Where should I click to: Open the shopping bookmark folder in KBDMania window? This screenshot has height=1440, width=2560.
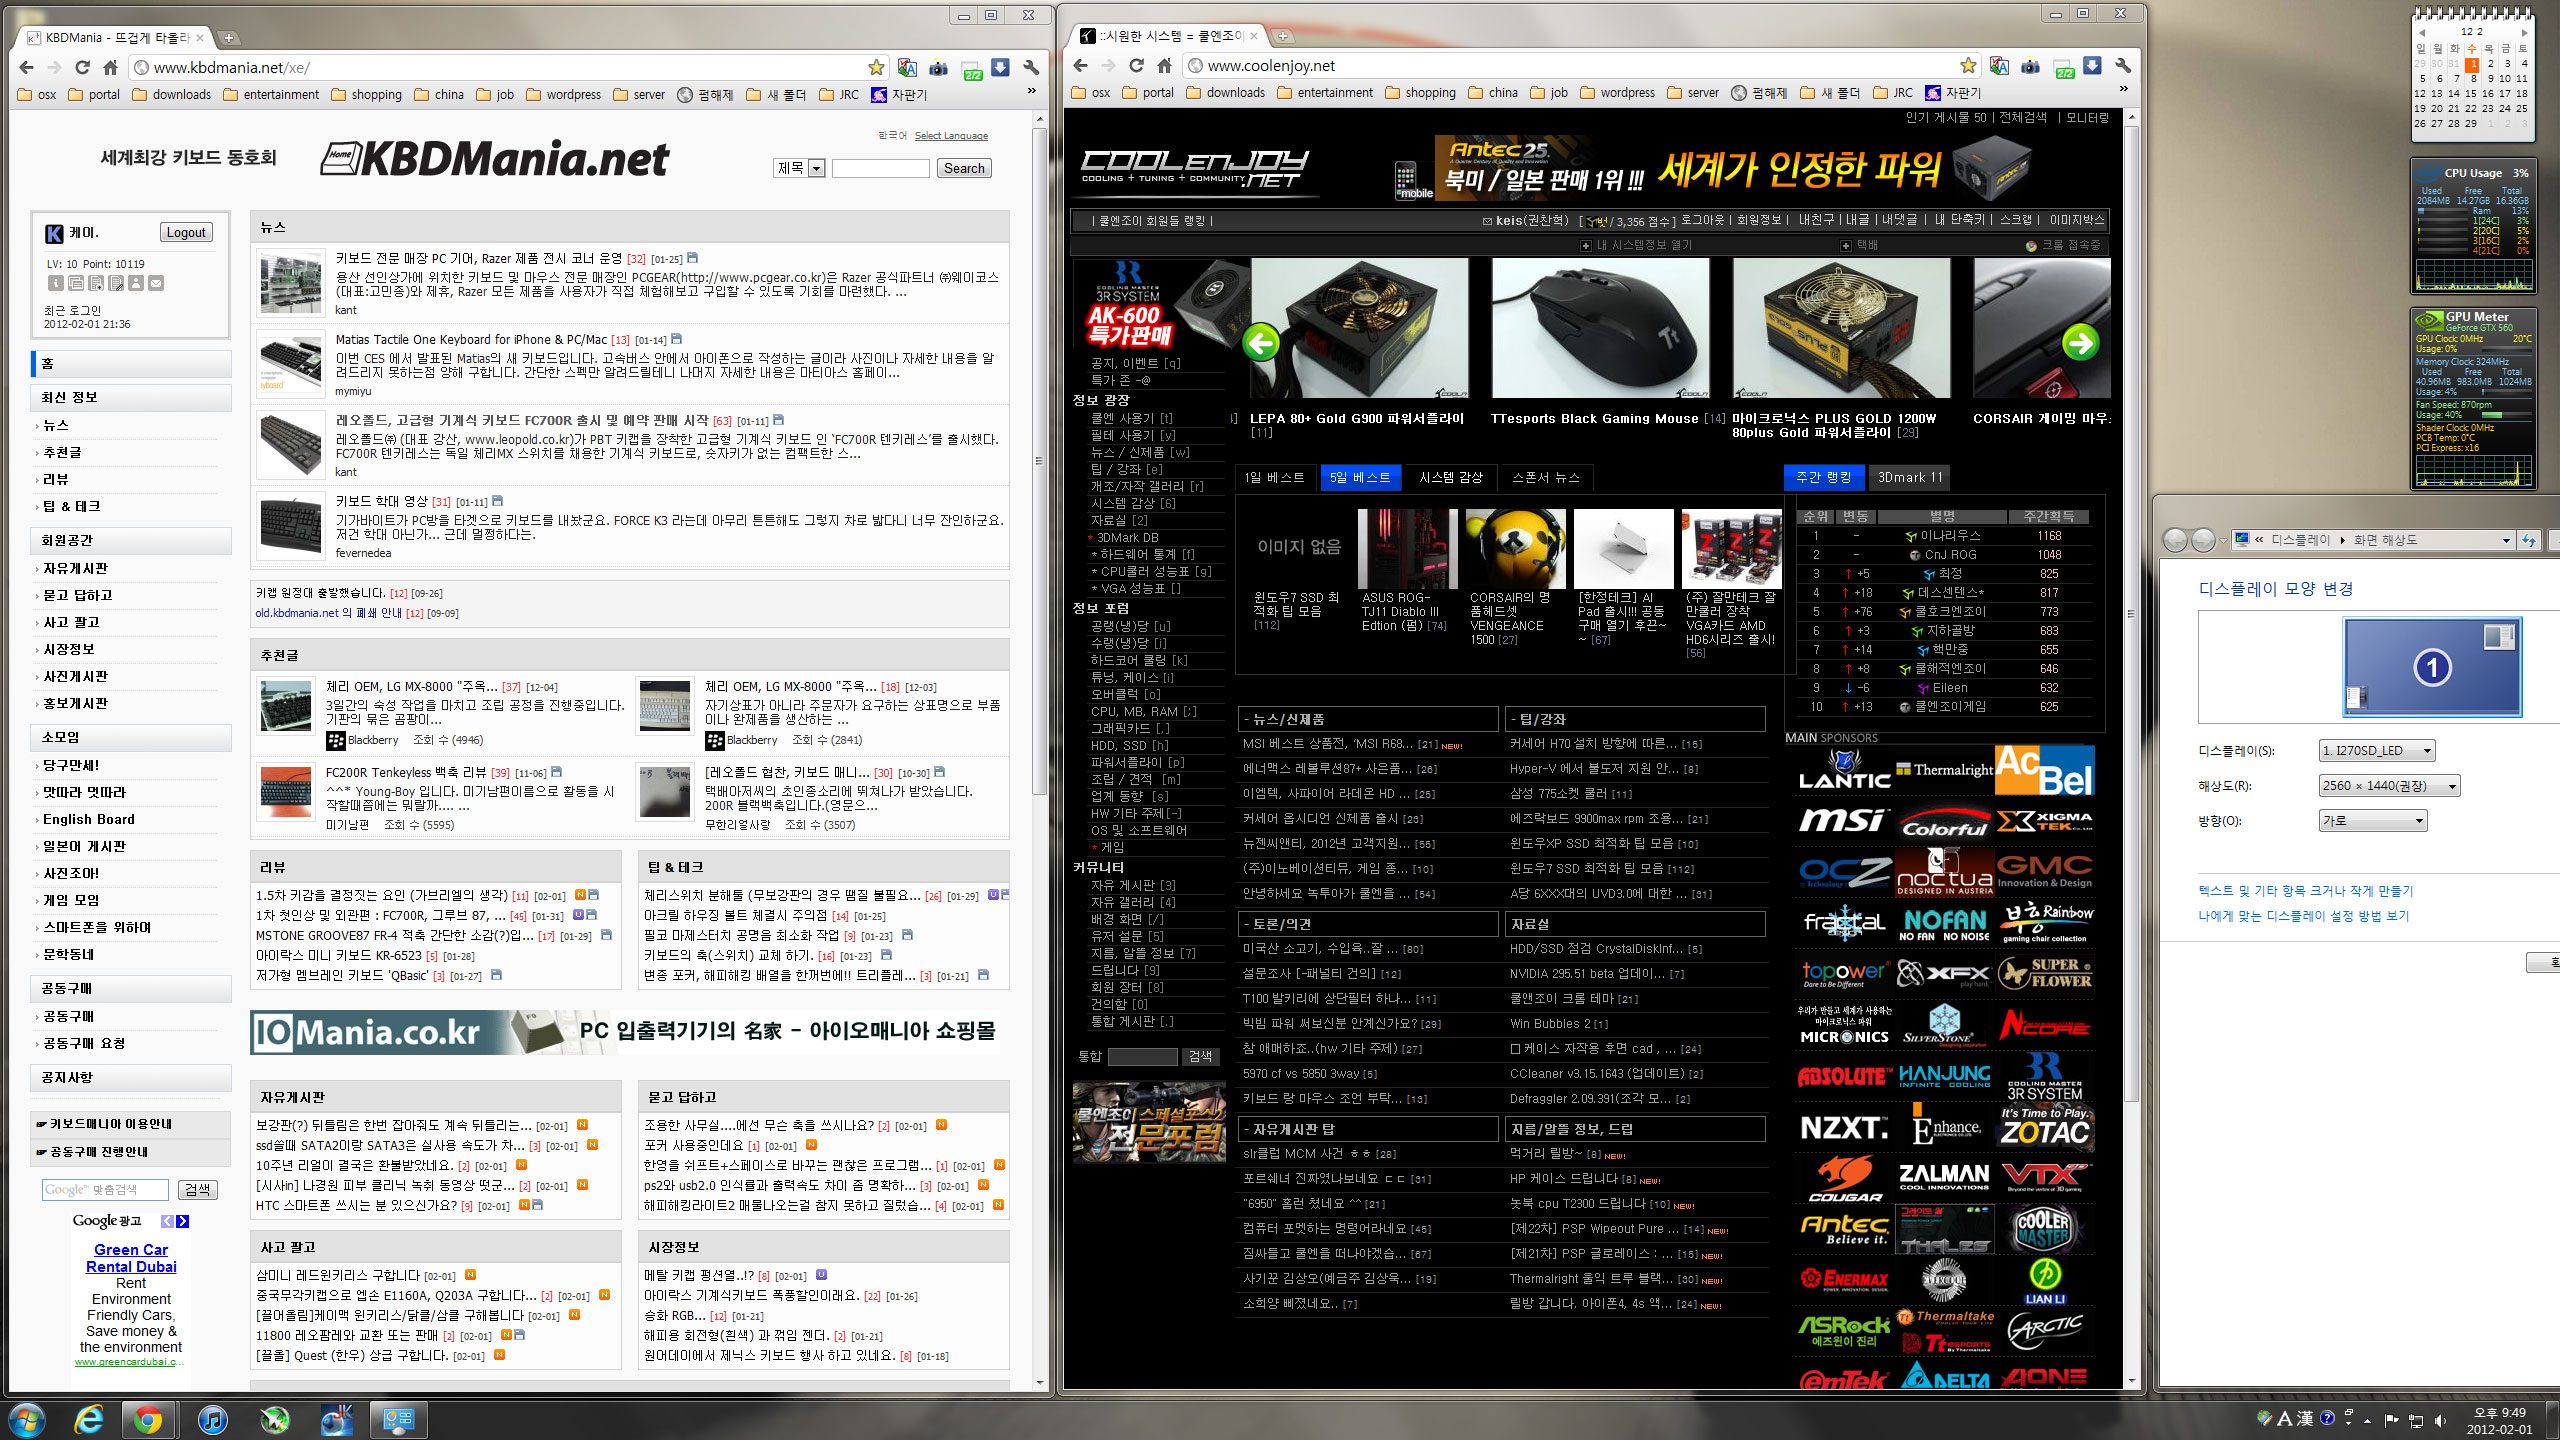tap(366, 95)
